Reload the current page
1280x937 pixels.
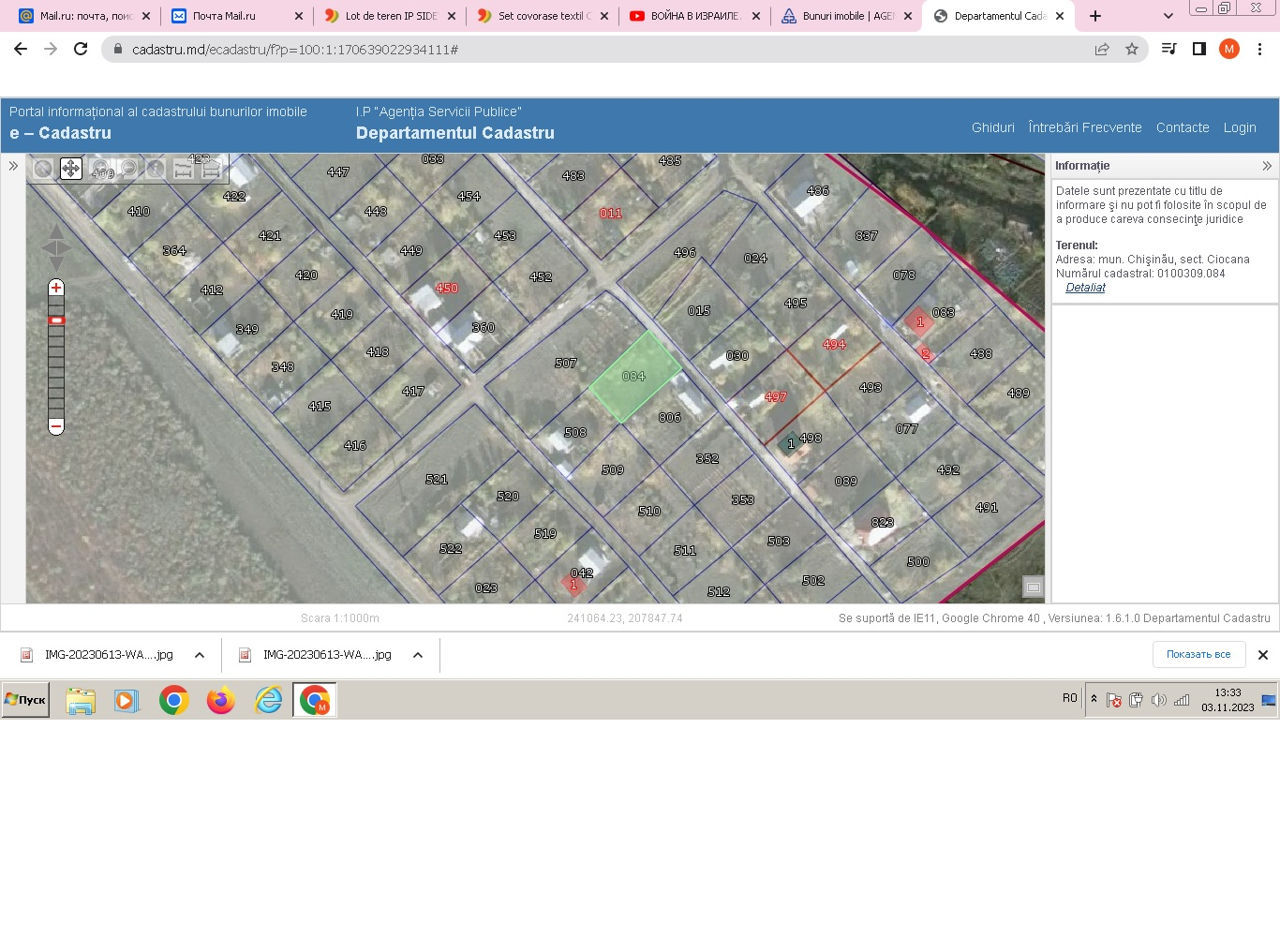pos(81,49)
